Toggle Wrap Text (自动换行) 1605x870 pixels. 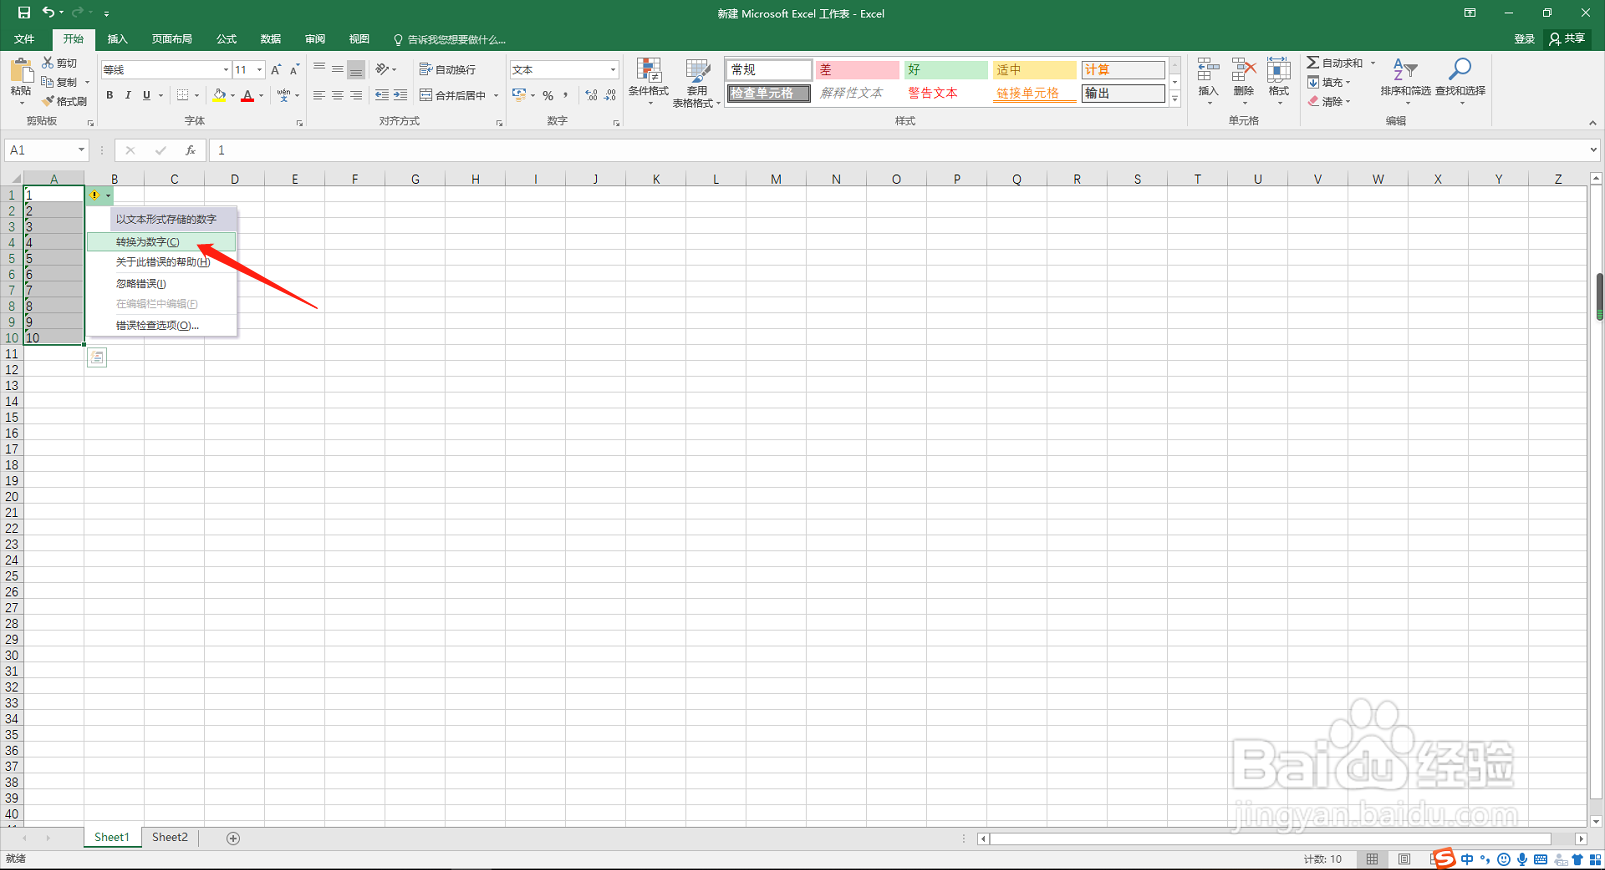(447, 69)
